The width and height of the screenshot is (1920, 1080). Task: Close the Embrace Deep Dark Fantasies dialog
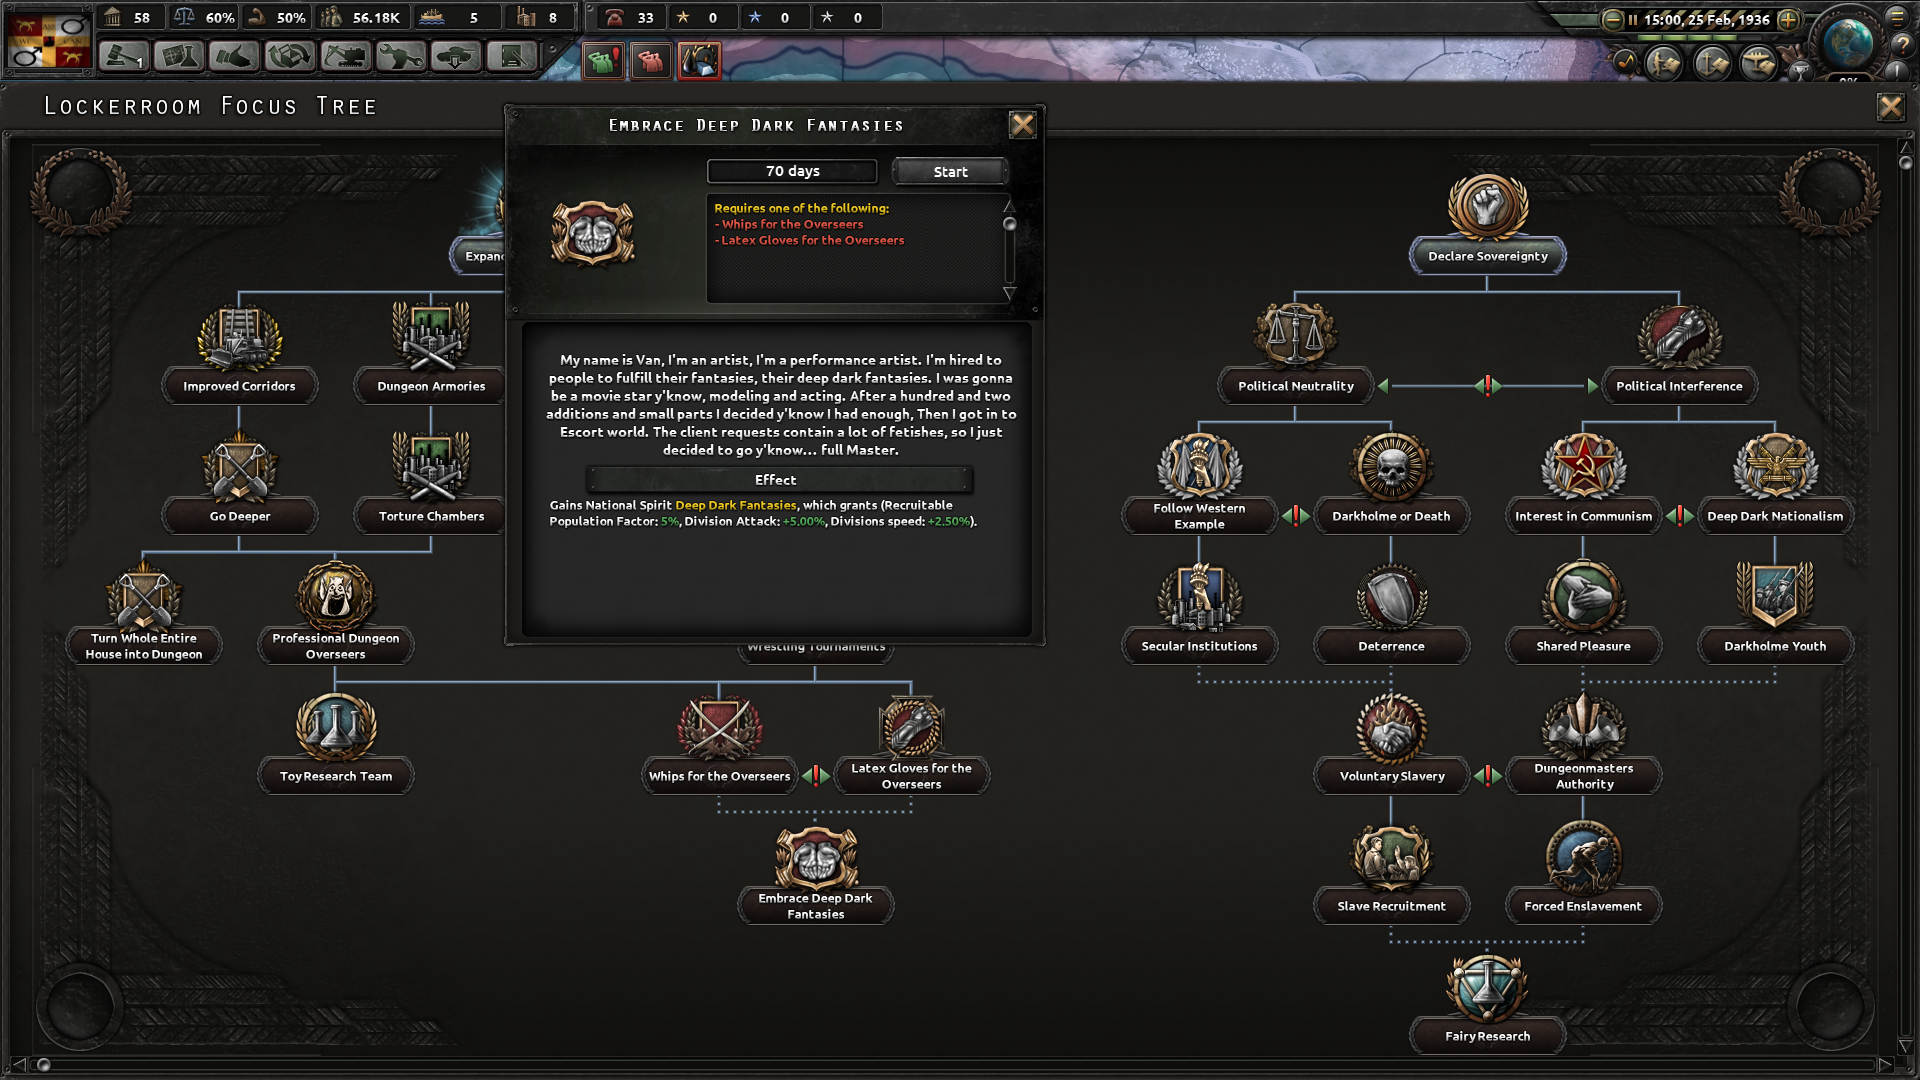[x=1022, y=124]
